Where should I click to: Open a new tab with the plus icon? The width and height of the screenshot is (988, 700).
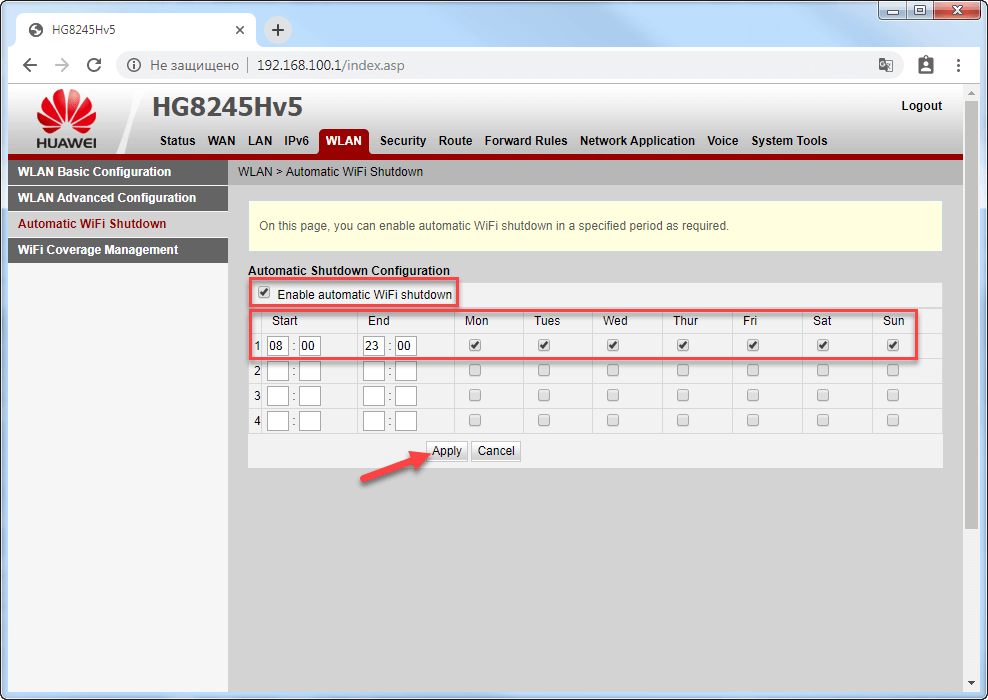click(x=278, y=30)
